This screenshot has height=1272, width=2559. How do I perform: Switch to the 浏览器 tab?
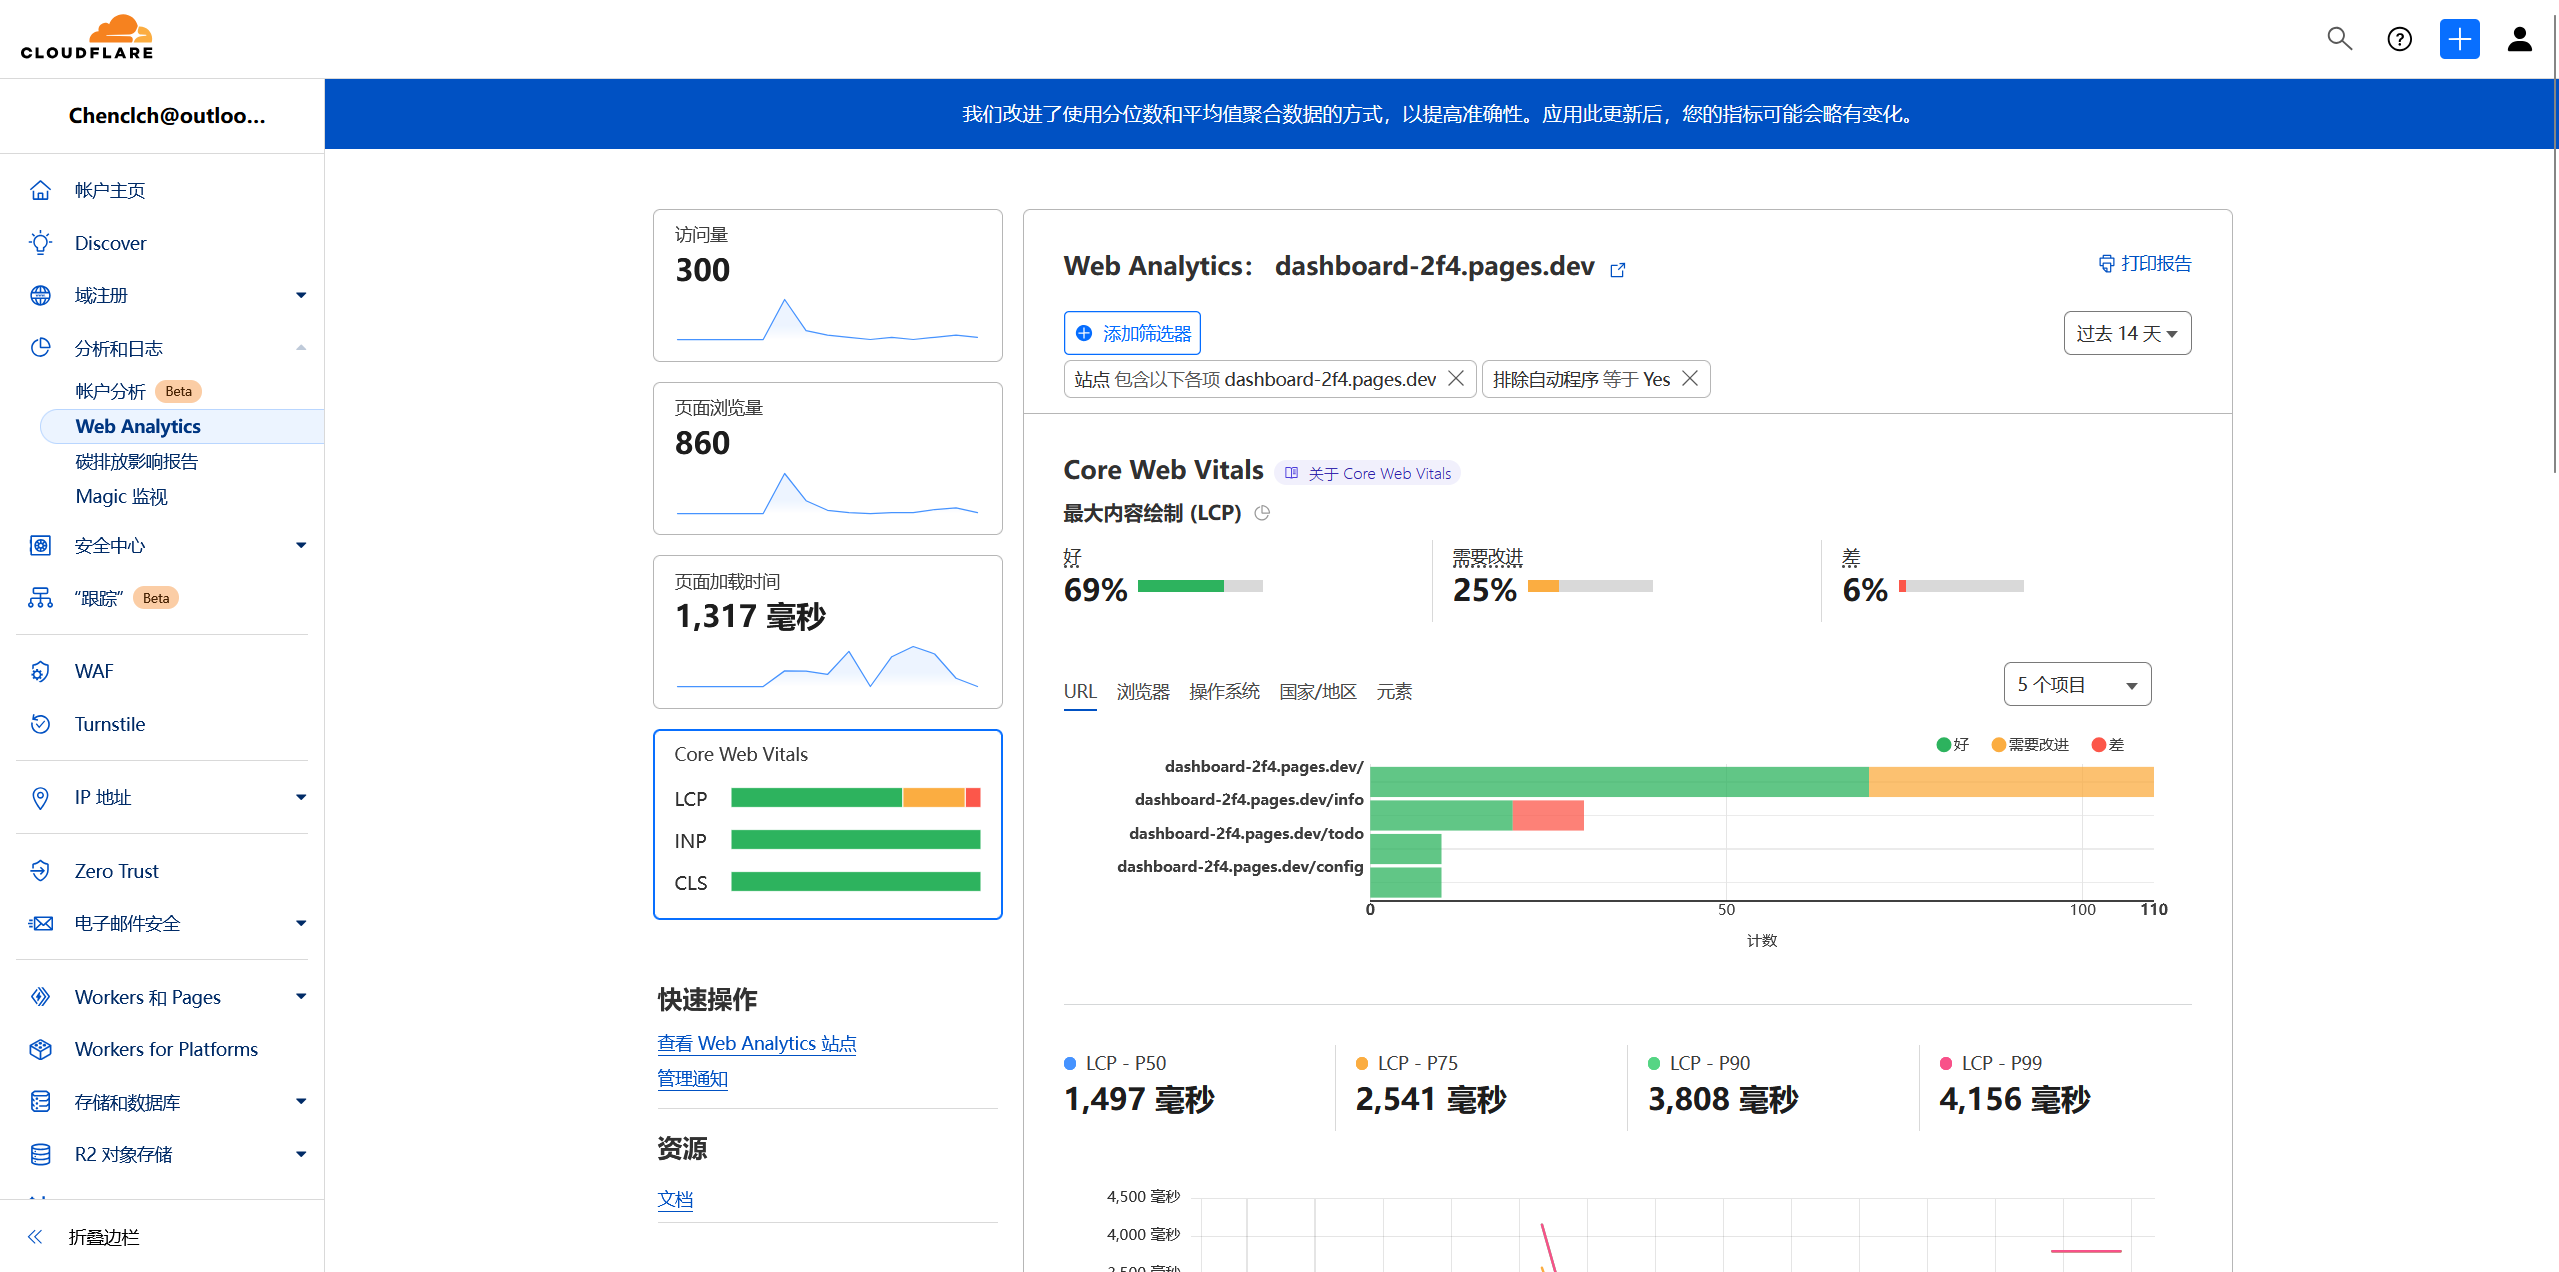pos(1143,691)
